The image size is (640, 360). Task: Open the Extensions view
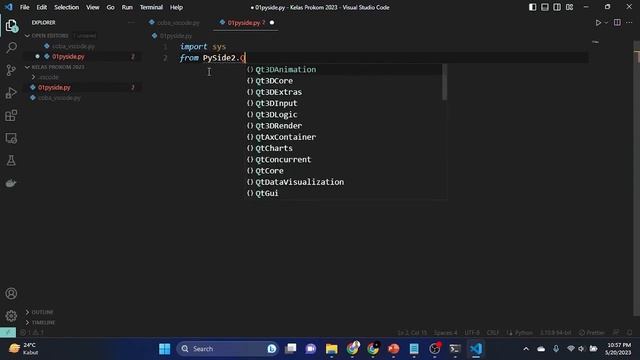point(11,116)
